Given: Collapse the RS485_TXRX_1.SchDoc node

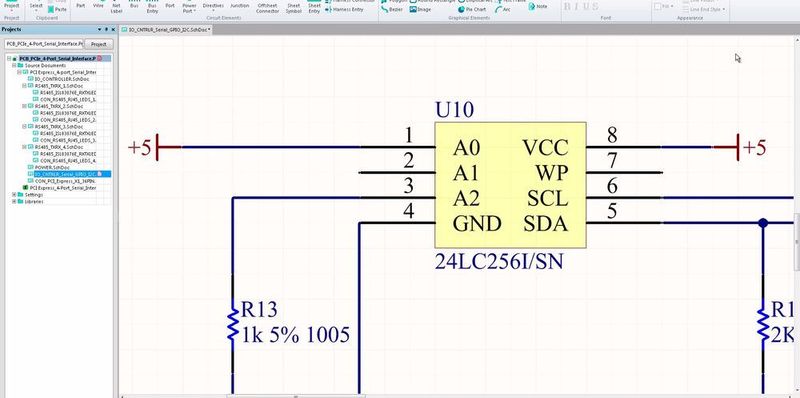Looking at the screenshot, I should click(24, 86).
